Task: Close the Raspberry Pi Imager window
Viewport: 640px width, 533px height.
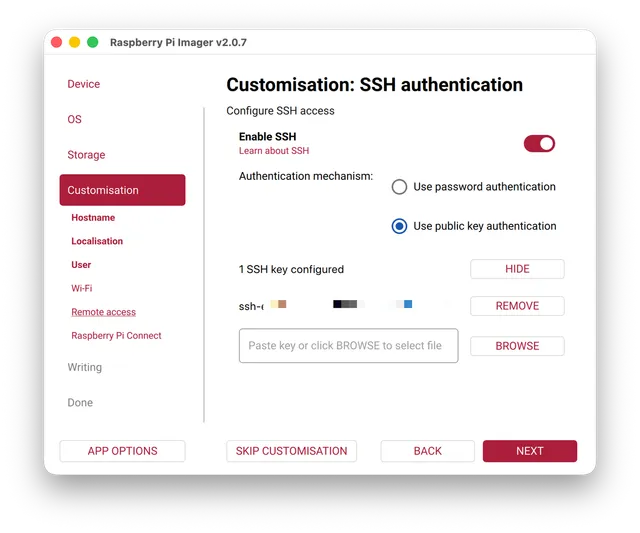Action: pyautogui.click(x=56, y=42)
